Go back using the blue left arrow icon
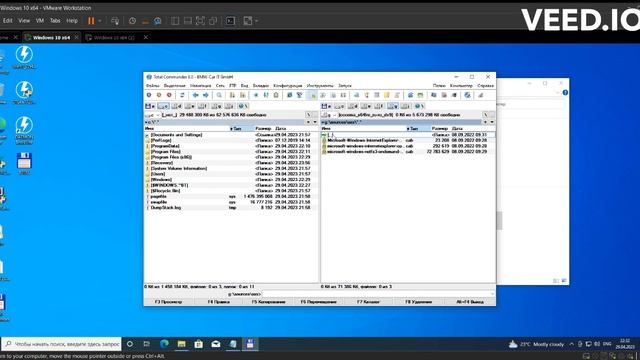Screen dimensions: 640x360 pos(196,95)
